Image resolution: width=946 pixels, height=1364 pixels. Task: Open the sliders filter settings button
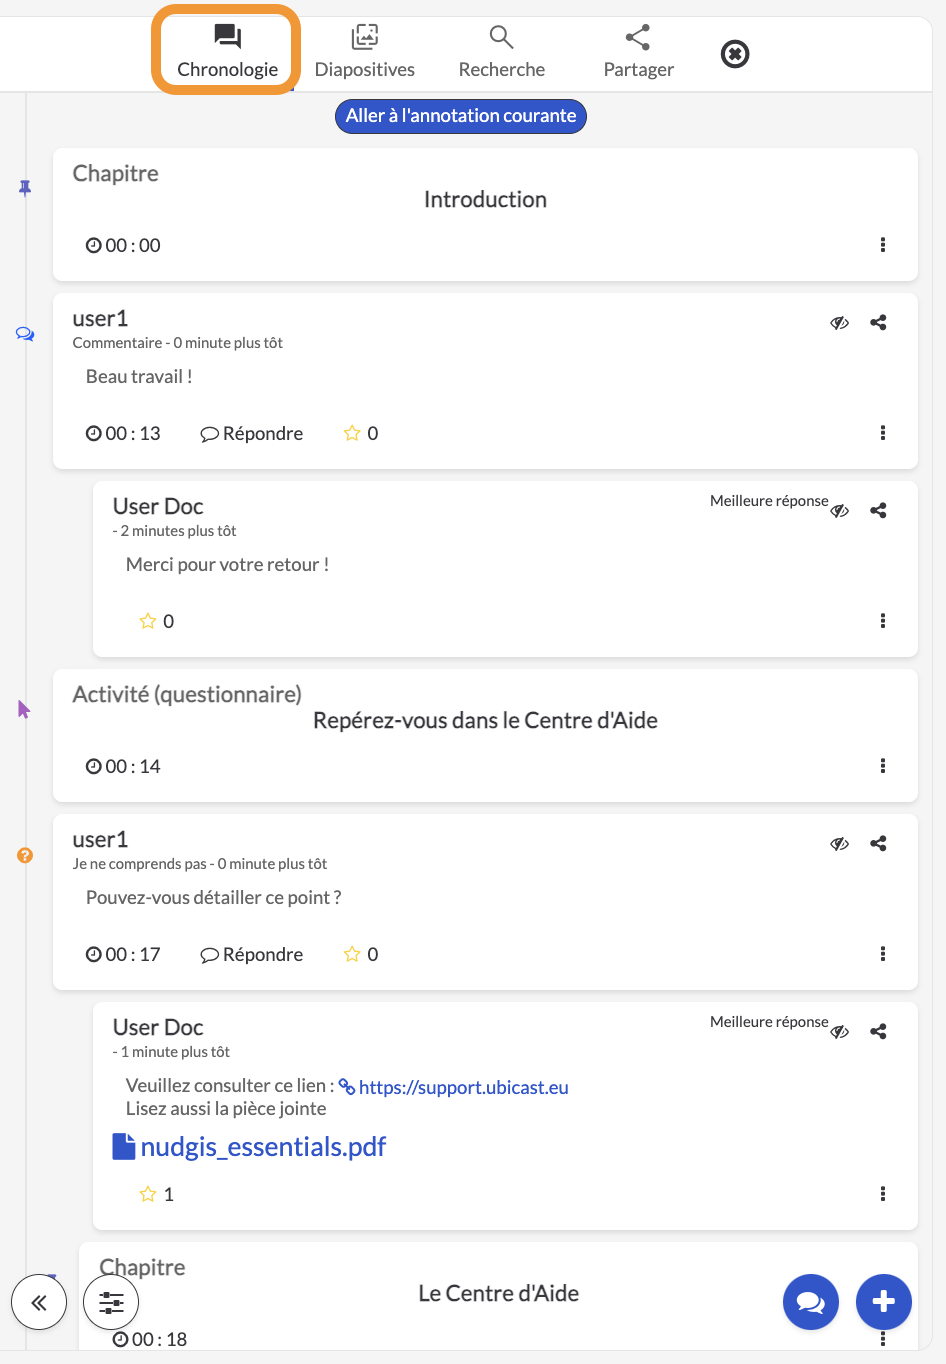[111, 1302]
